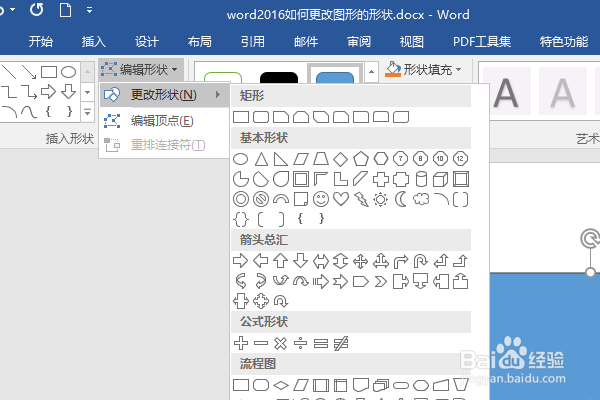Choose the heart shape
Image resolution: width=600 pixels, height=400 pixels.
[x=341, y=199]
